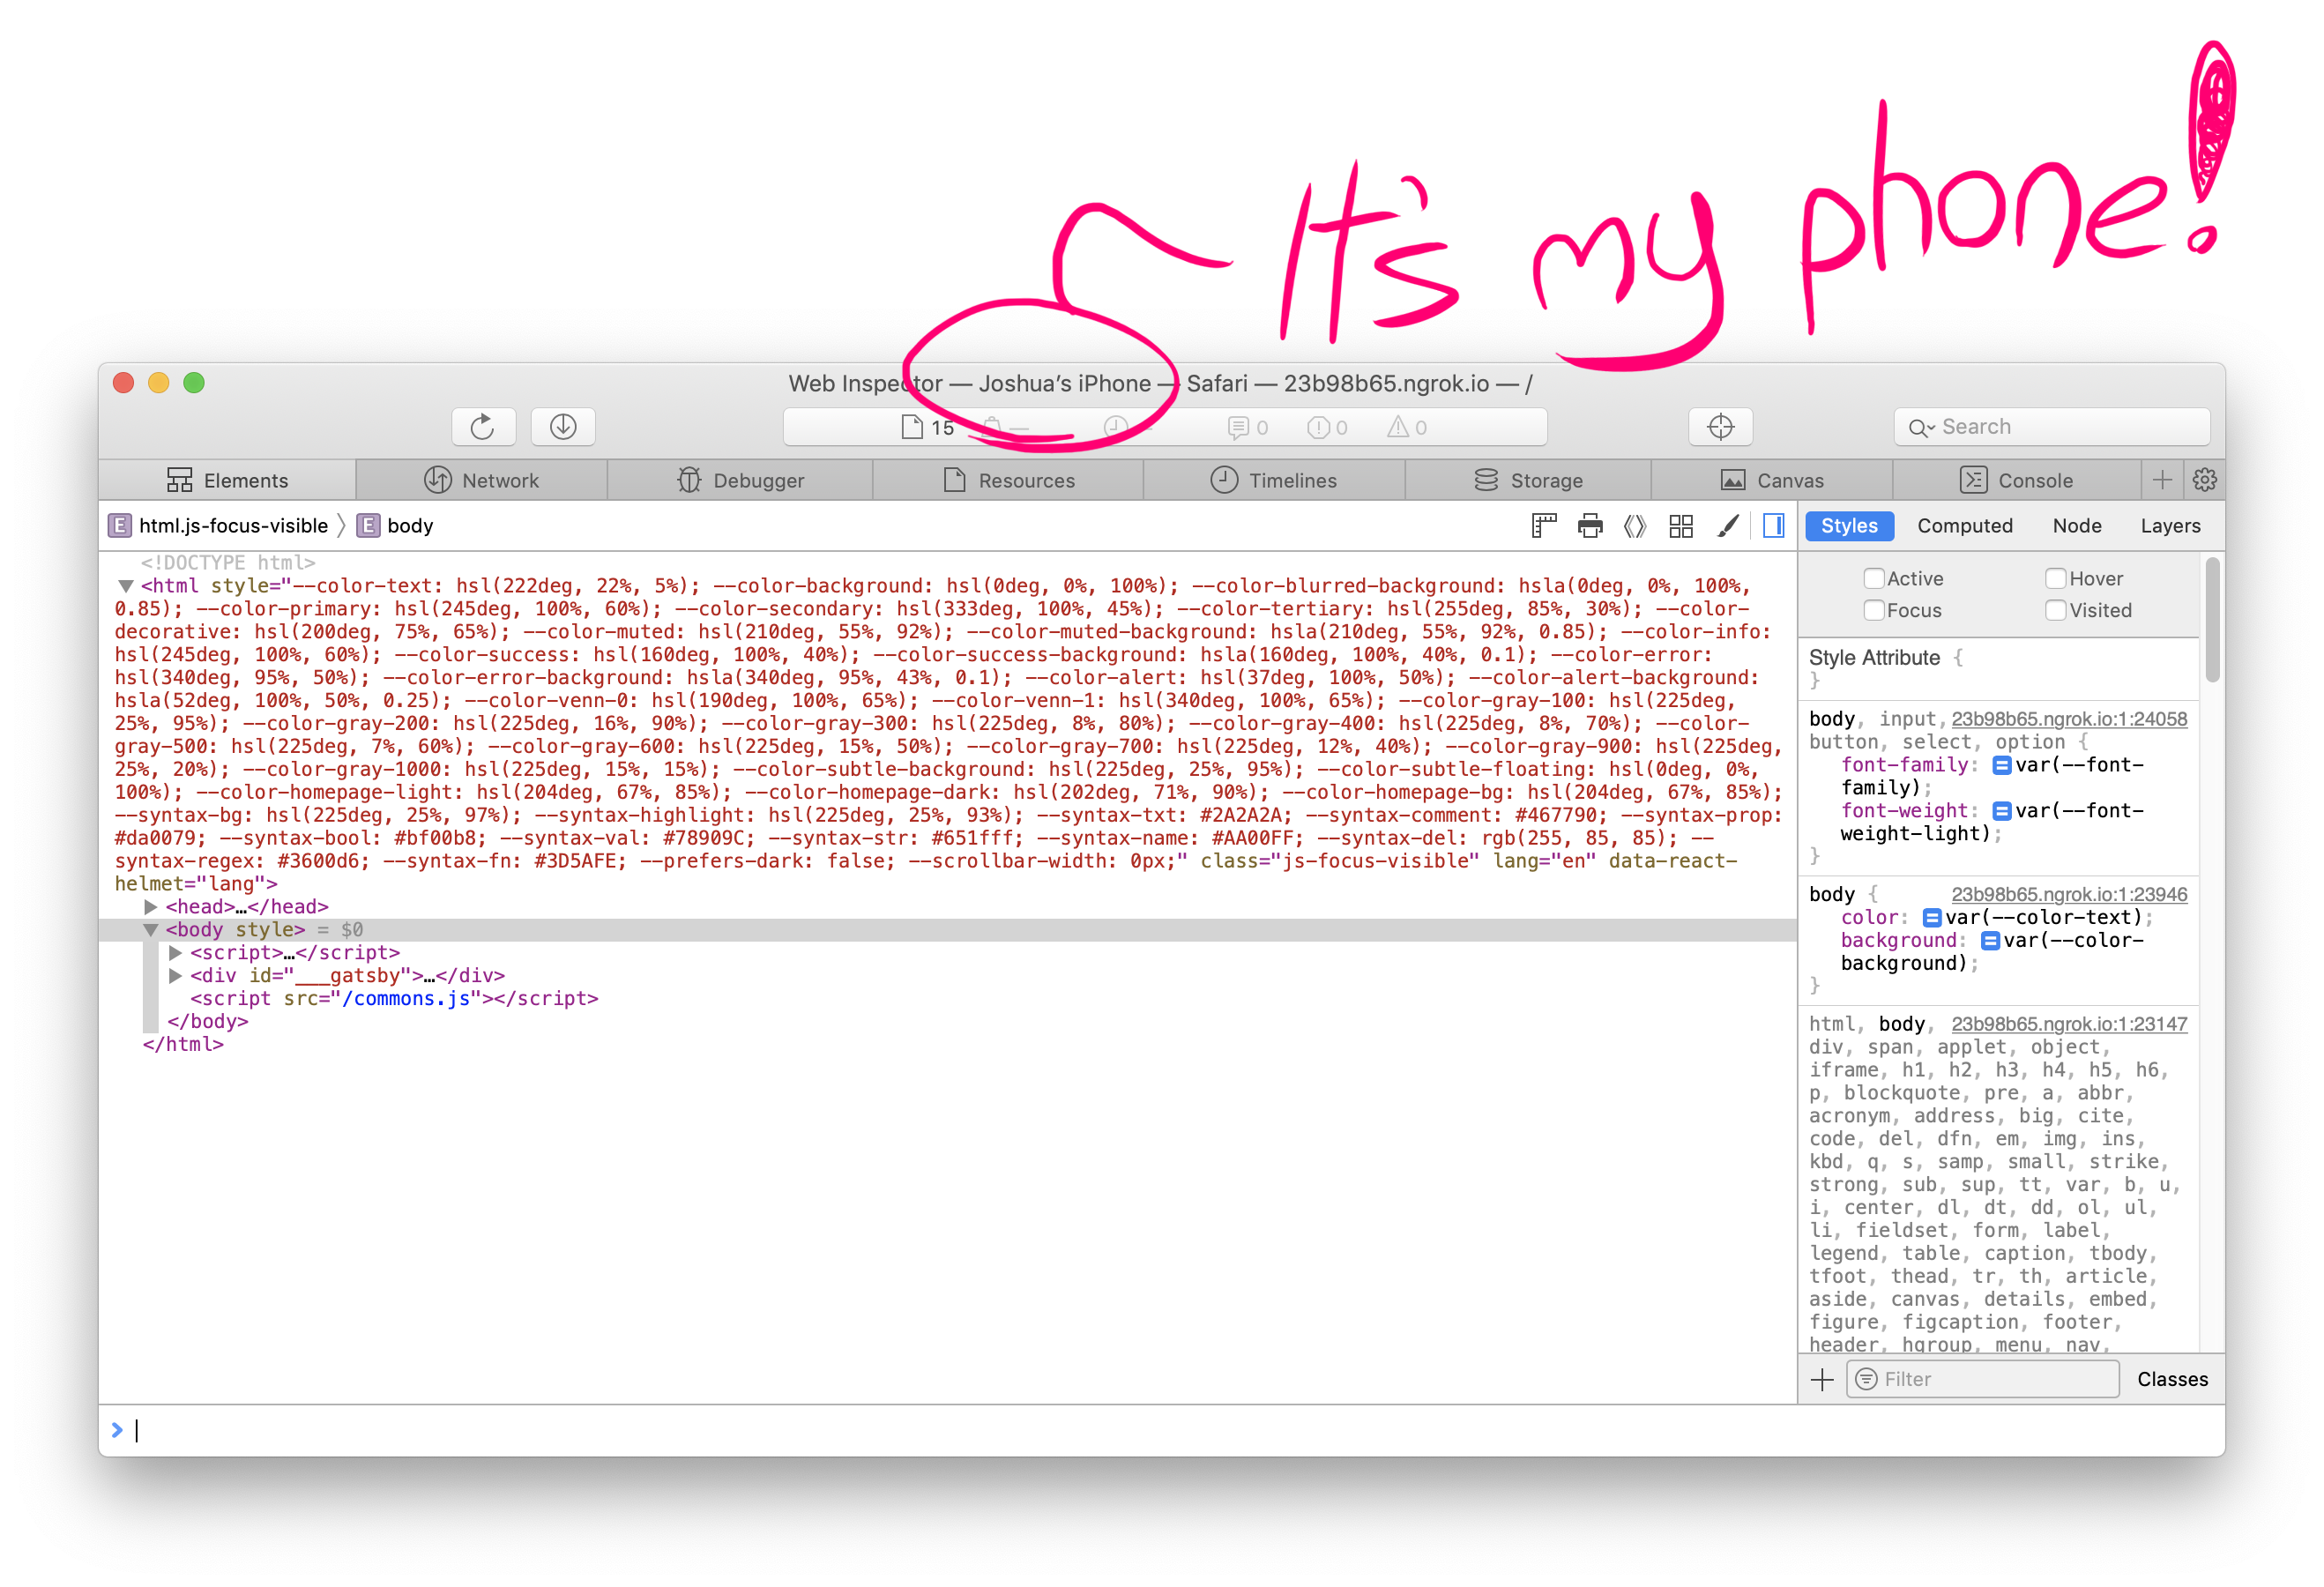
Task: Check the Hover pseudo-class checkbox
Action: coord(2056,579)
